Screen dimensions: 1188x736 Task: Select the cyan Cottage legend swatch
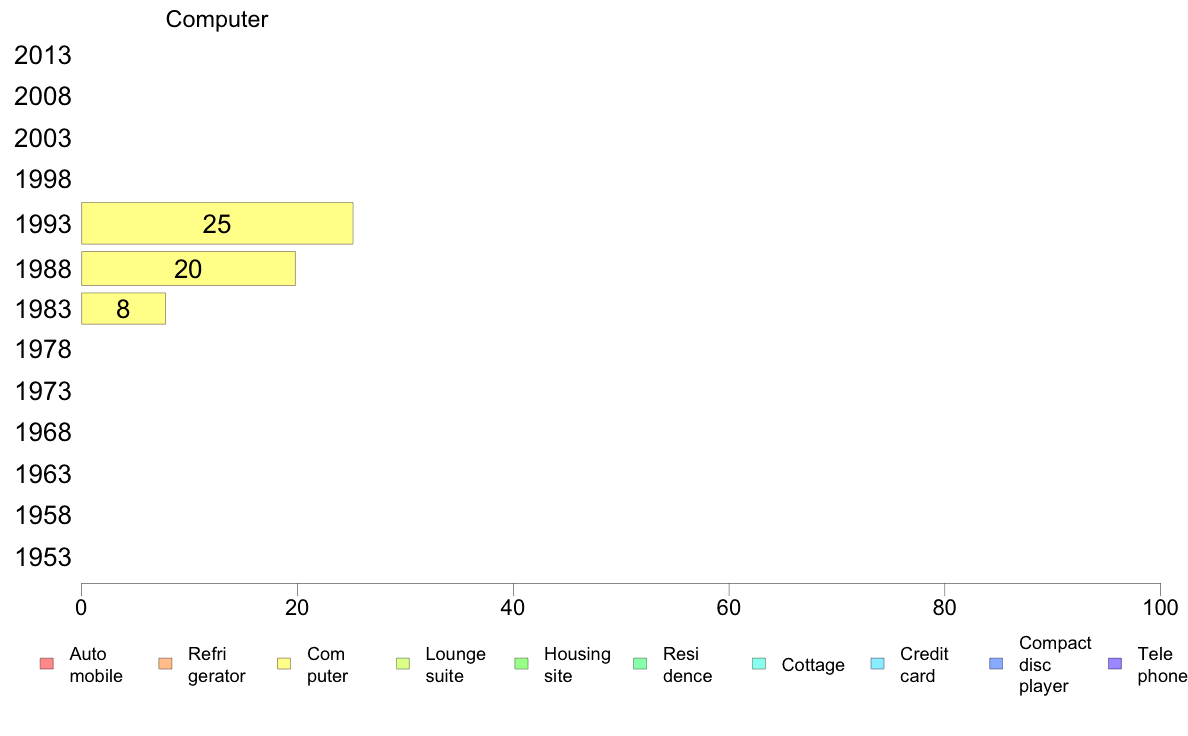point(759,664)
